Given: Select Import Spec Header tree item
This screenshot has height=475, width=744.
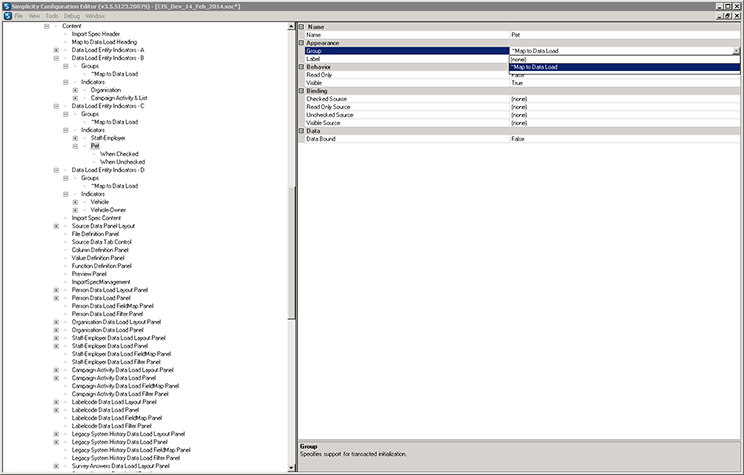Looking at the screenshot, I should coord(95,34).
